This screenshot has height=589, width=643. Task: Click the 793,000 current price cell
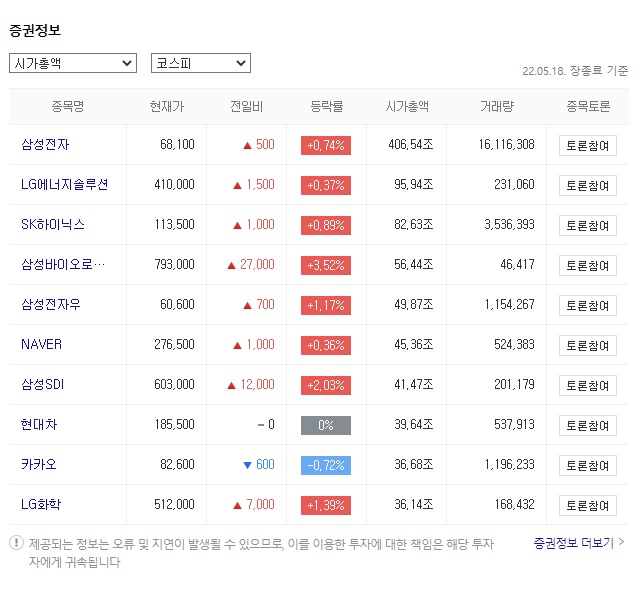click(174, 264)
